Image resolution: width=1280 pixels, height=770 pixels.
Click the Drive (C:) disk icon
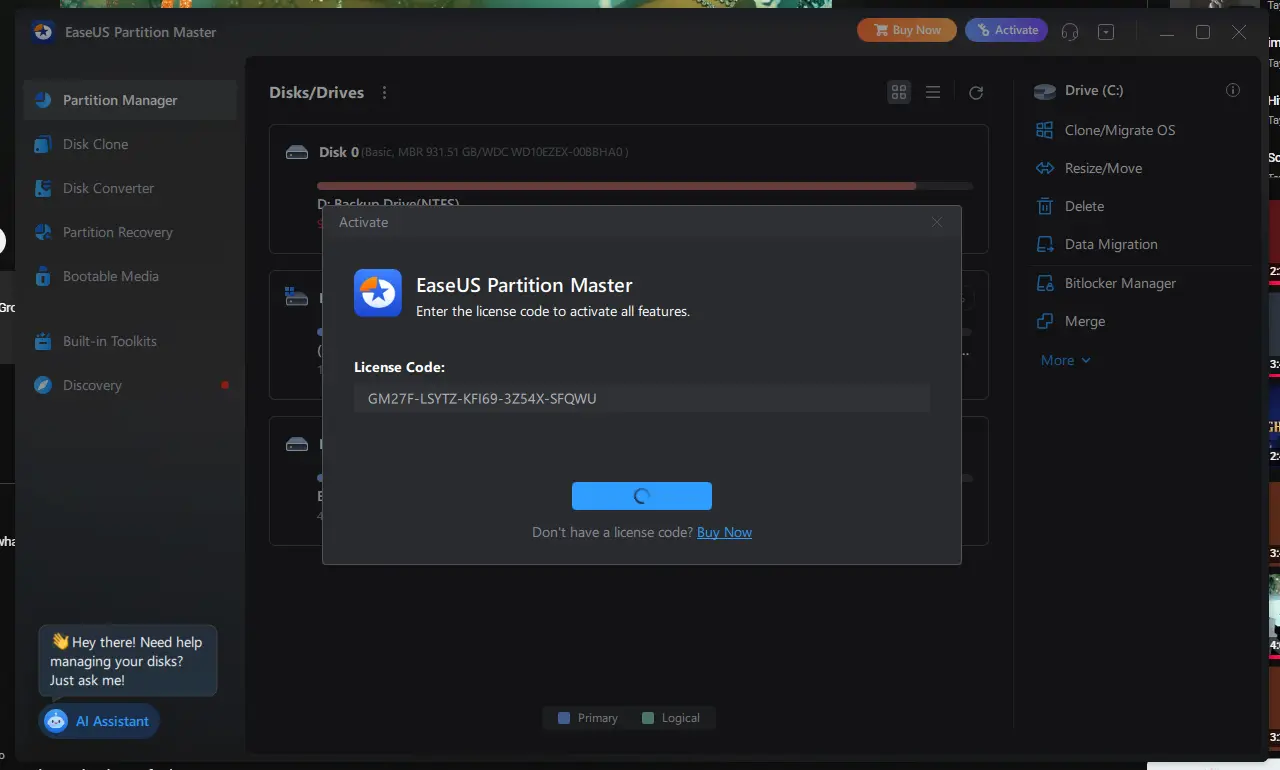coord(1045,91)
